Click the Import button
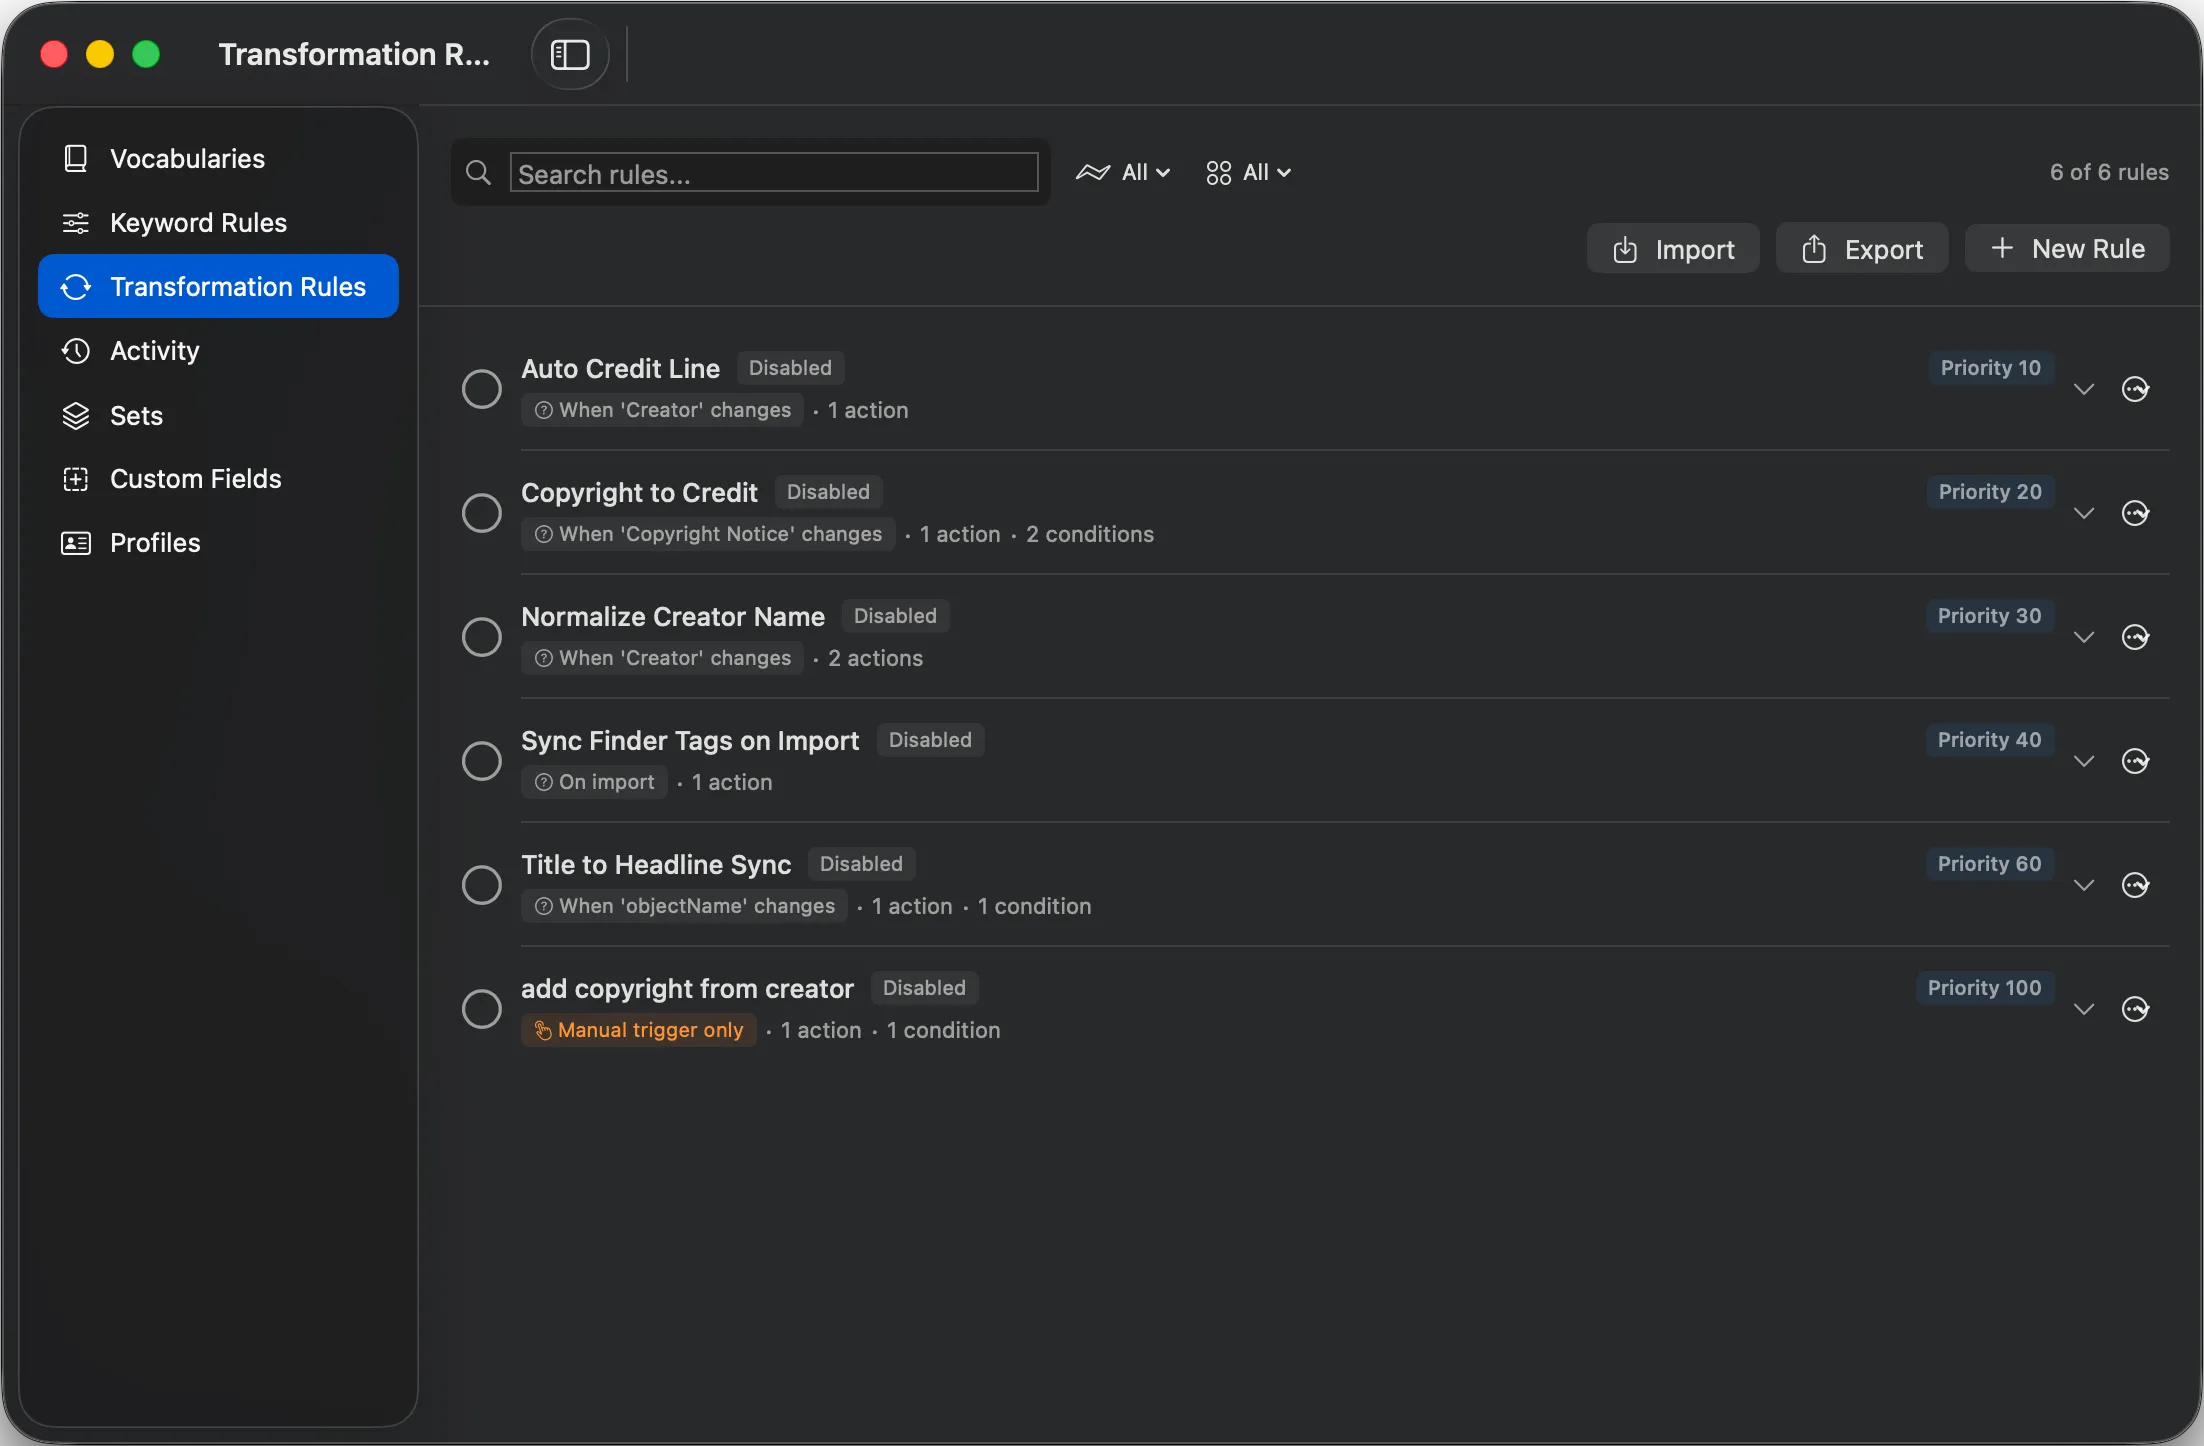 pos(1673,248)
